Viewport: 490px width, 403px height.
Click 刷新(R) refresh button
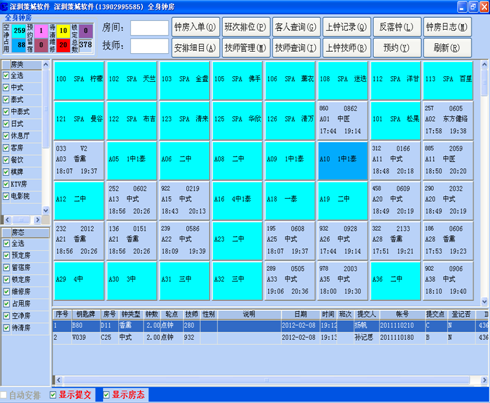[x=447, y=48]
